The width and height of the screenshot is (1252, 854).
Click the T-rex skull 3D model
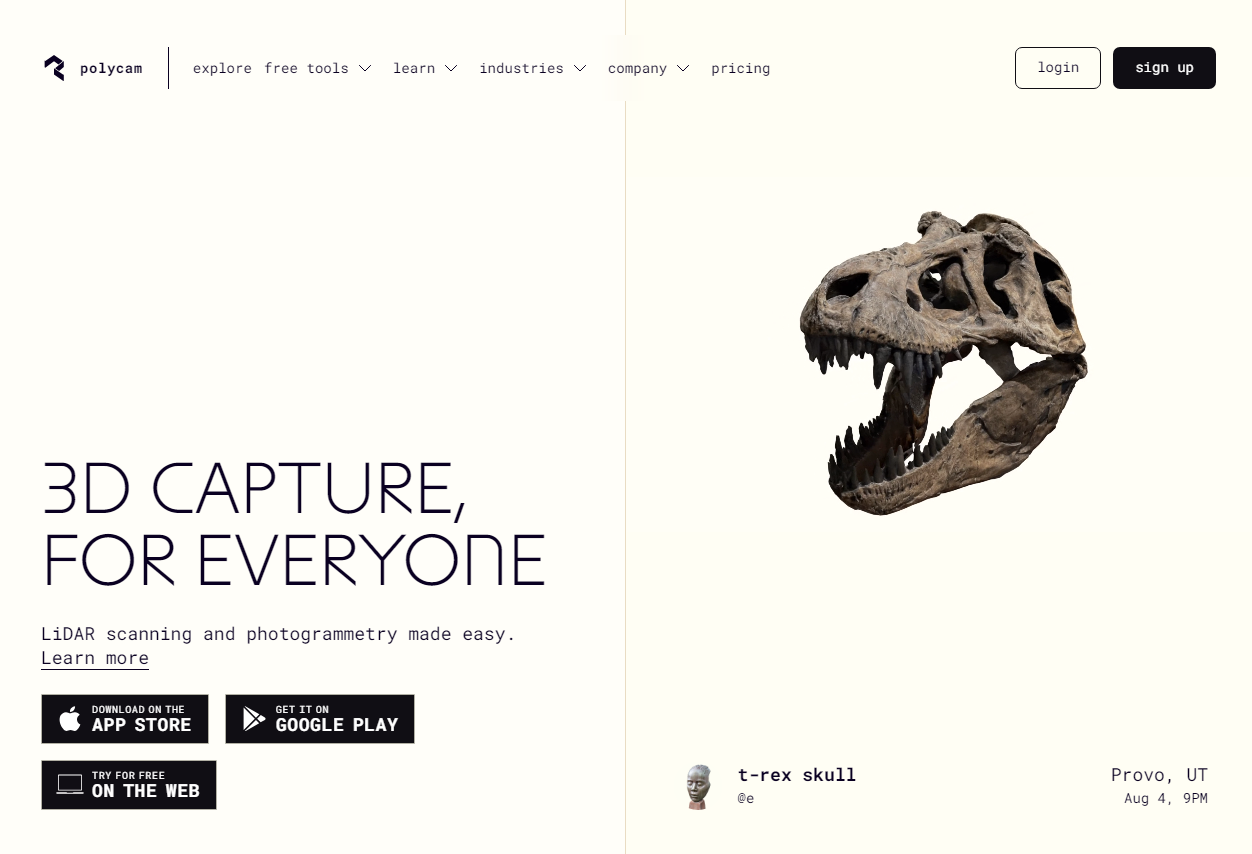point(943,363)
